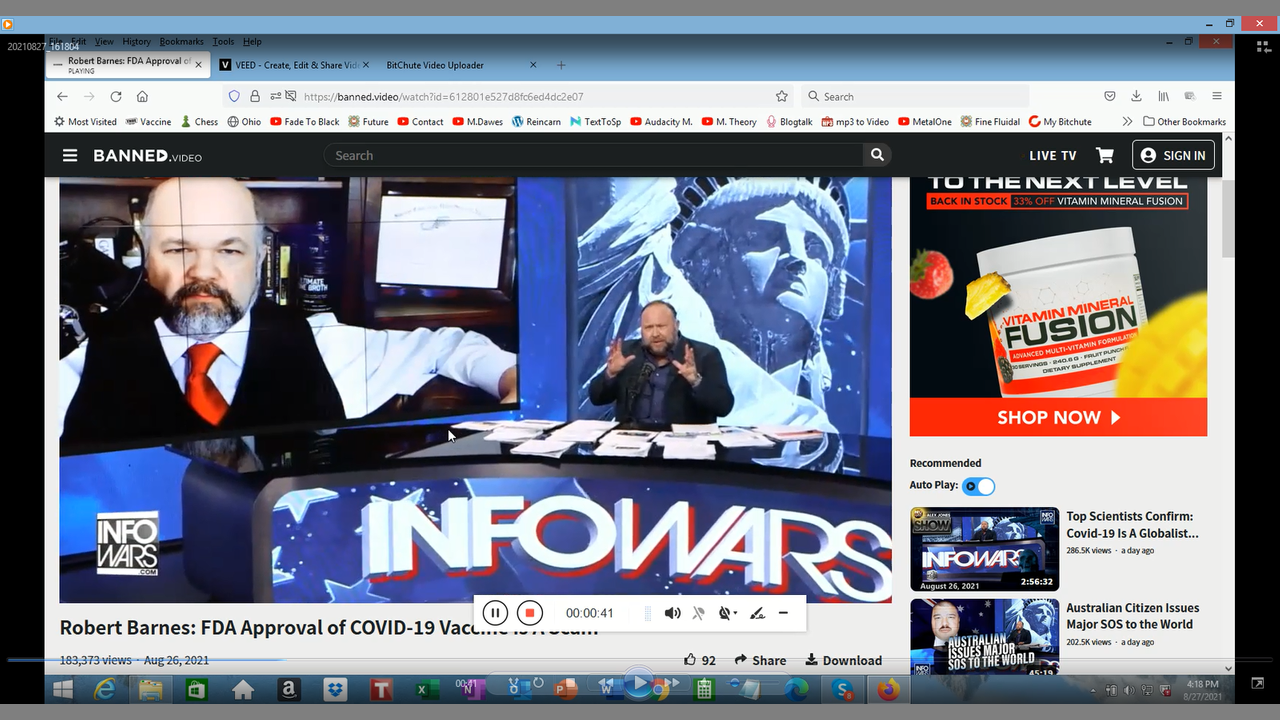
Task: Click the thumbs-up like icon
Action: tap(690, 660)
